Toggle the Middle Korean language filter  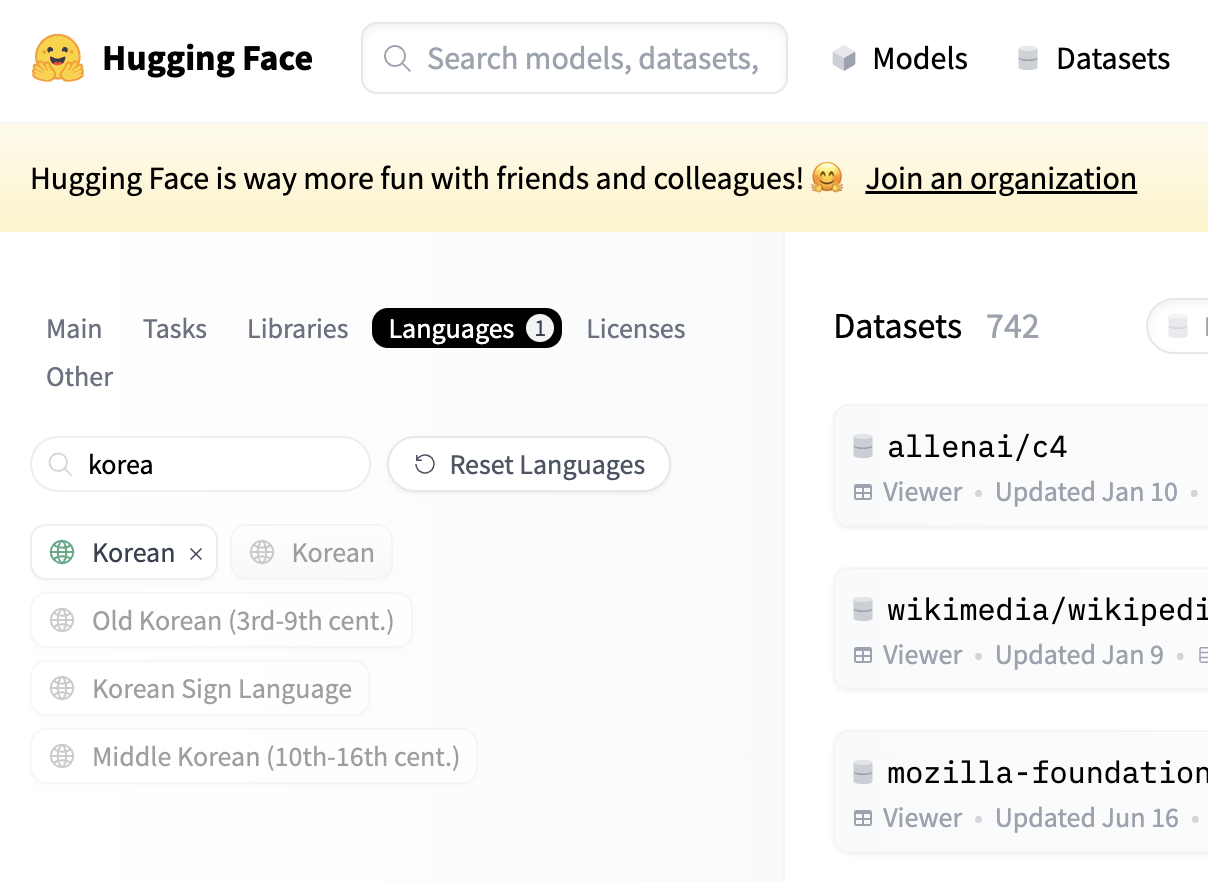(x=254, y=757)
